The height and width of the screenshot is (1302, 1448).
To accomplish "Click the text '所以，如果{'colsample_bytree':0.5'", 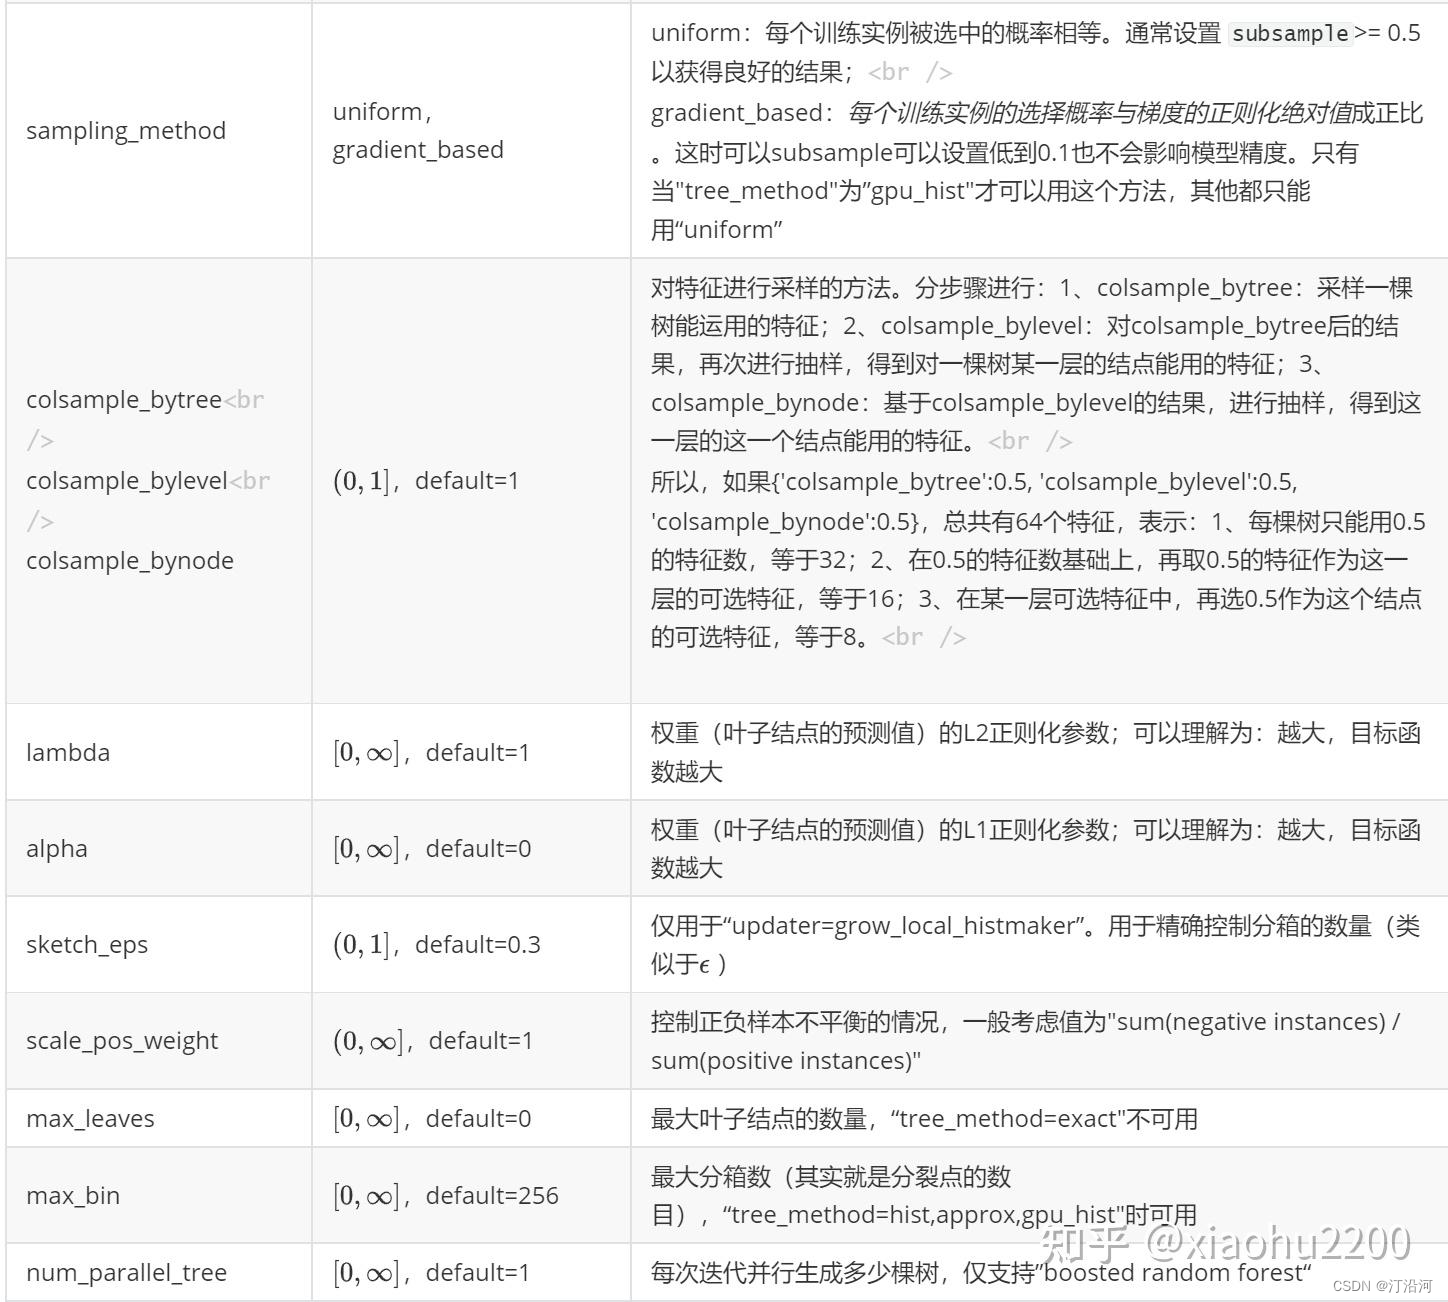I will coord(840,482).
